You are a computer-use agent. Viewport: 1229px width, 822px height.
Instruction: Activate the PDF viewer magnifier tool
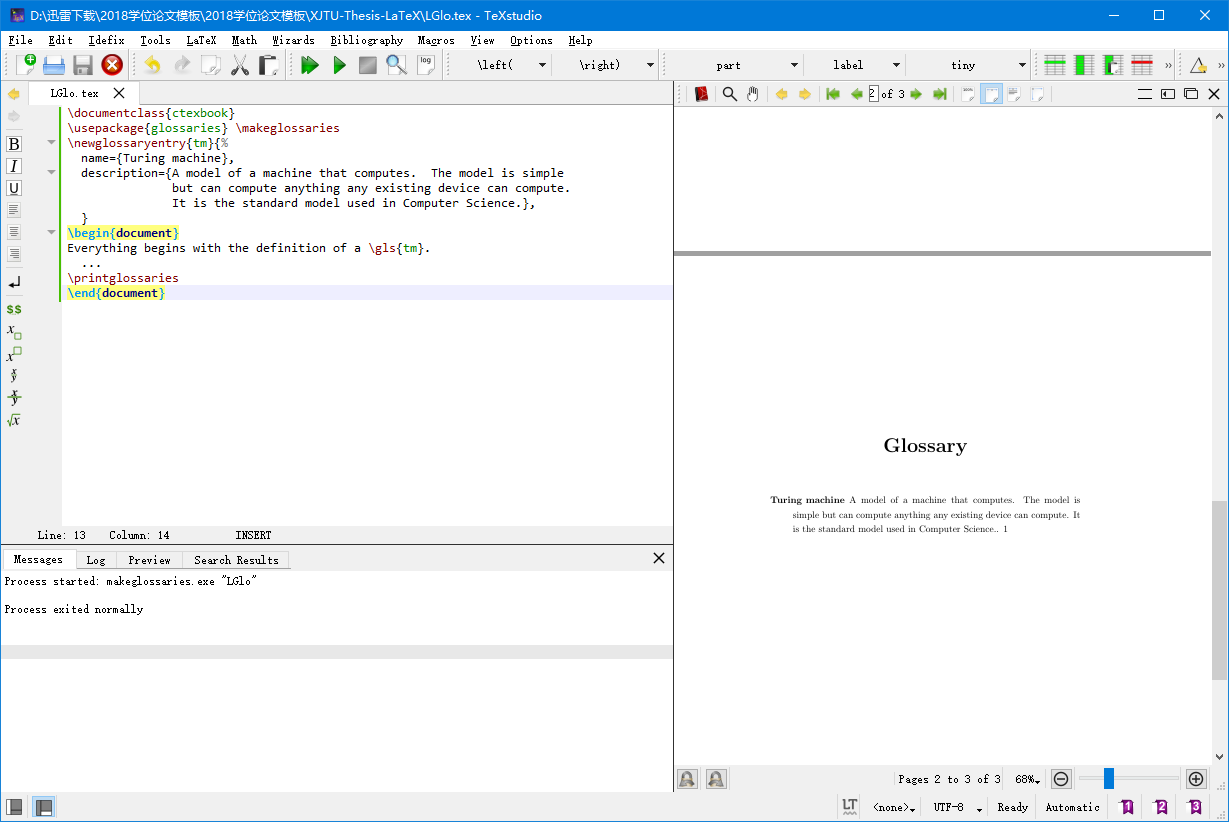coord(730,94)
